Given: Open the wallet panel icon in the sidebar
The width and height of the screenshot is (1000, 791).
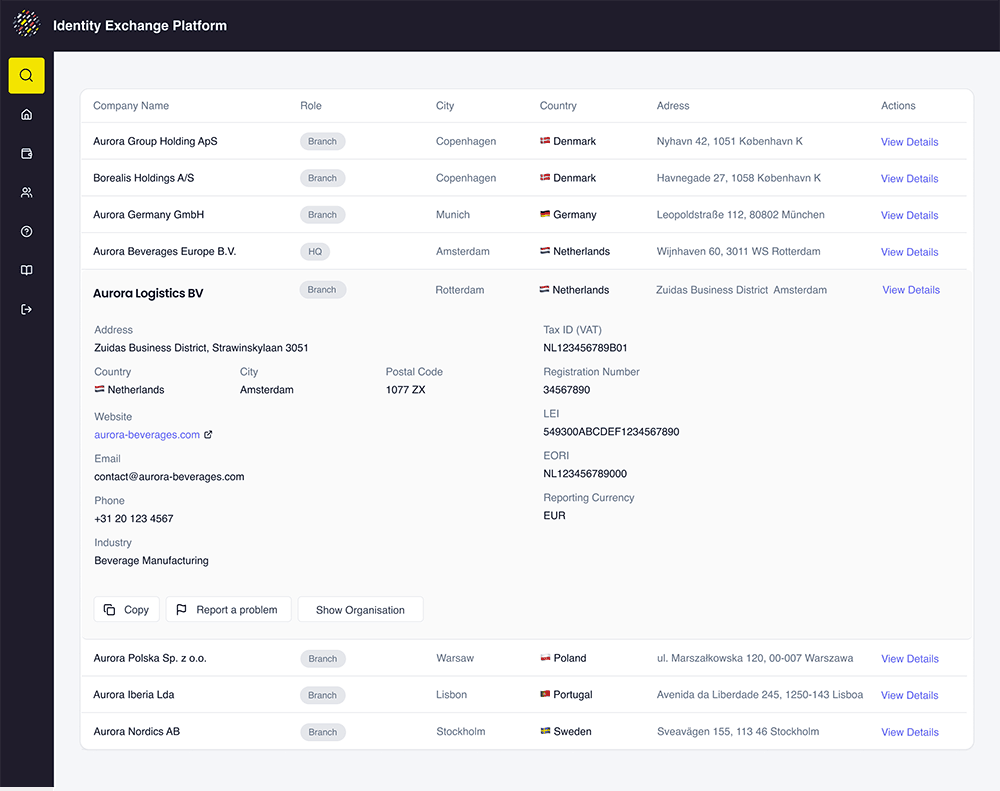Looking at the screenshot, I should pyautogui.click(x=26, y=153).
